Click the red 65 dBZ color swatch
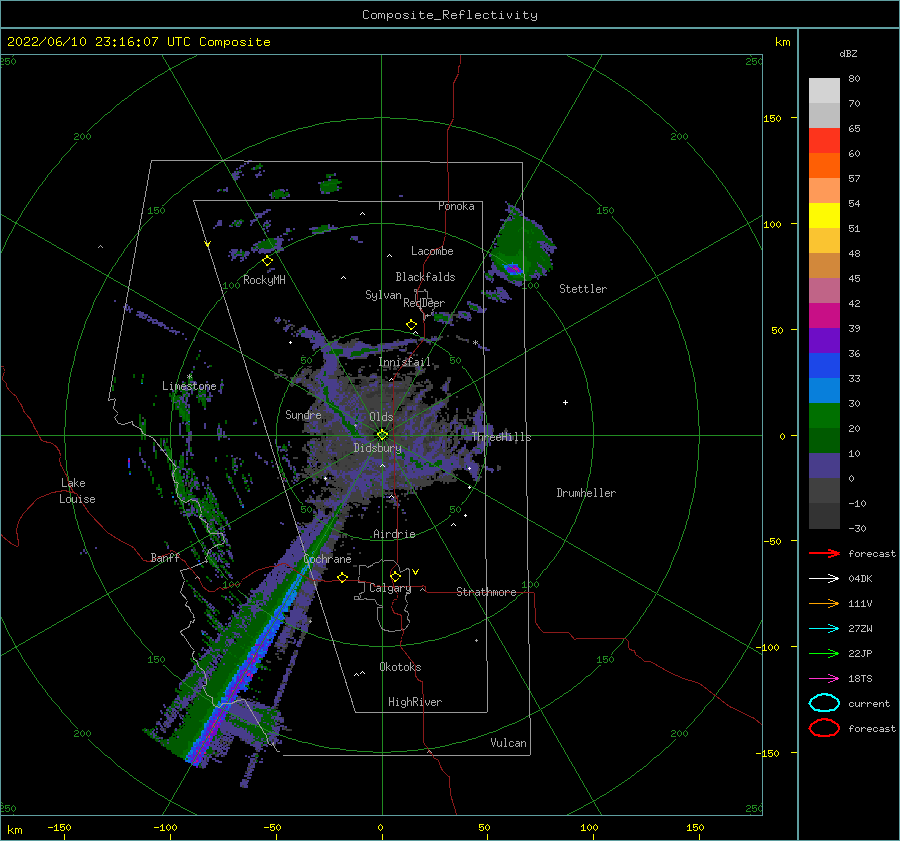Screen dimensions: 900x841 click(x=824, y=140)
